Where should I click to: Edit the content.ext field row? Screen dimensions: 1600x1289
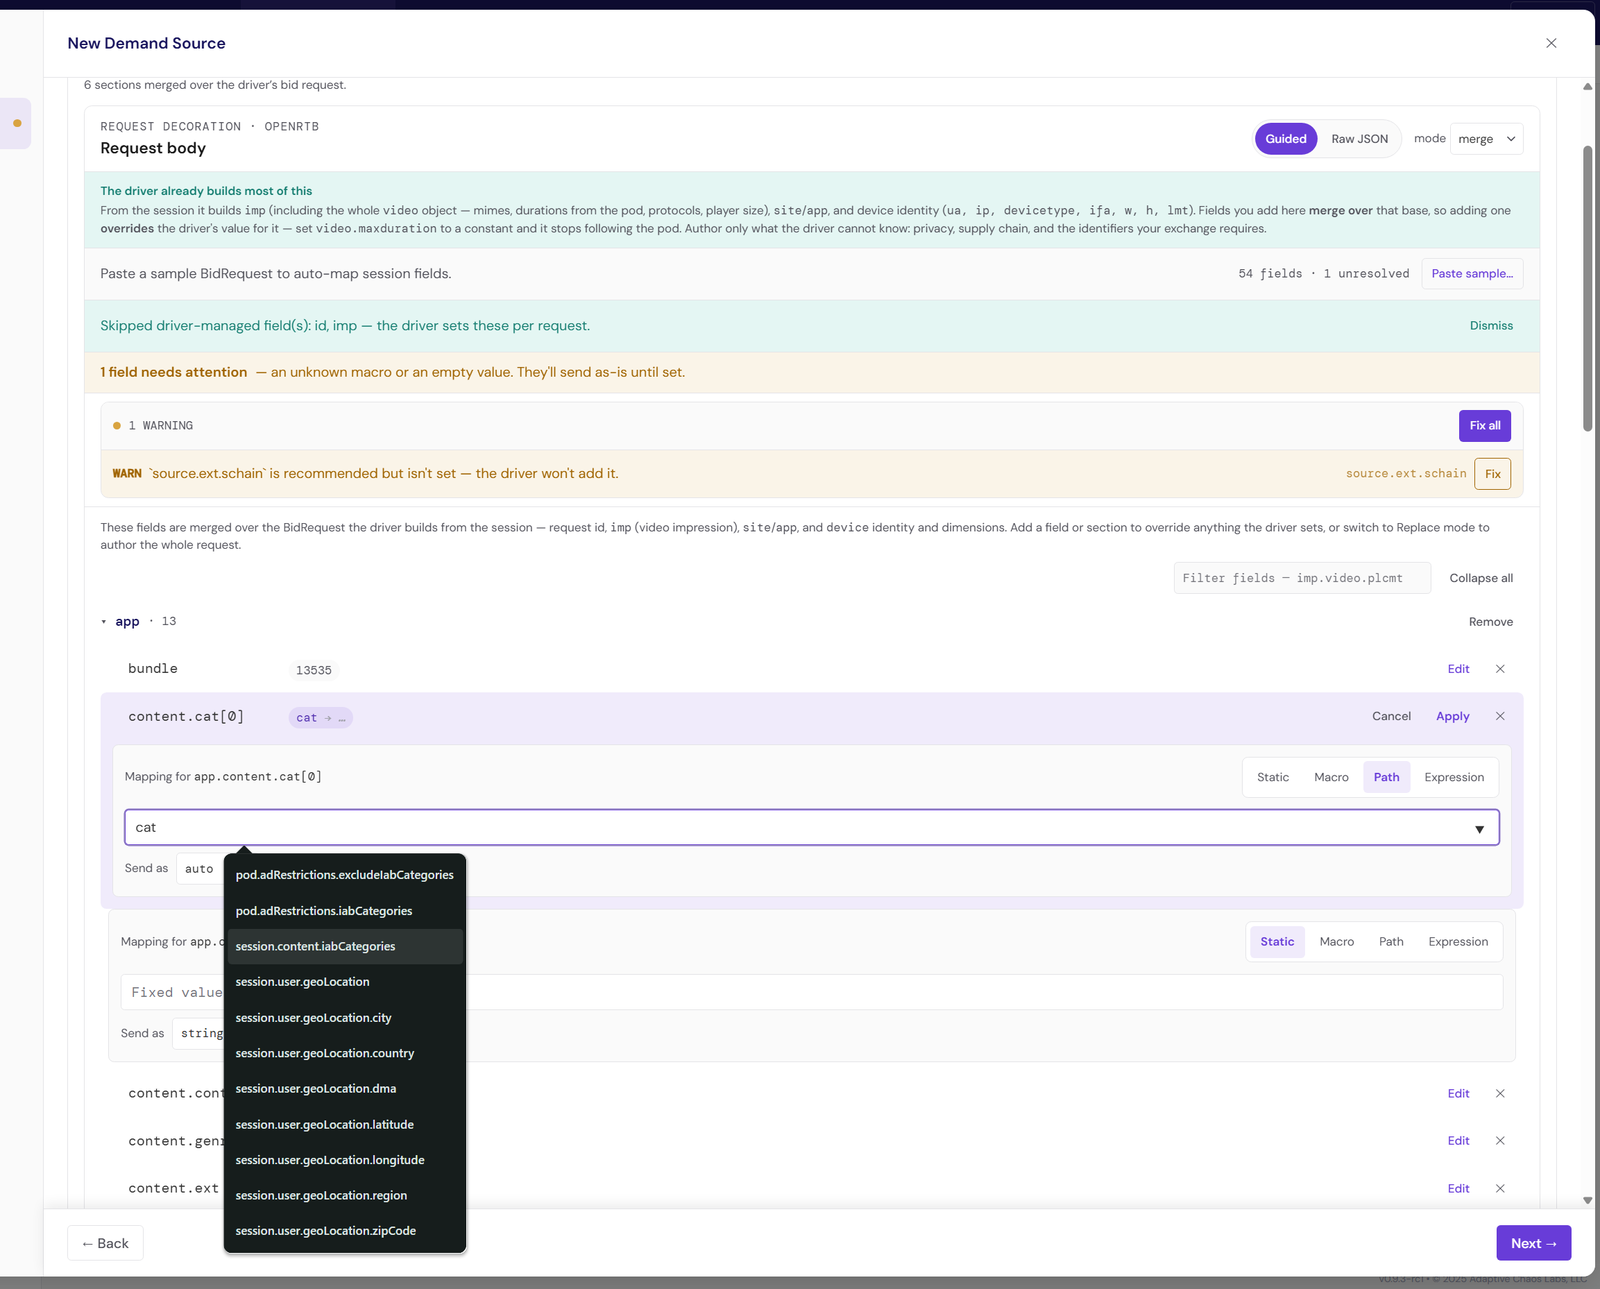click(x=1458, y=1189)
